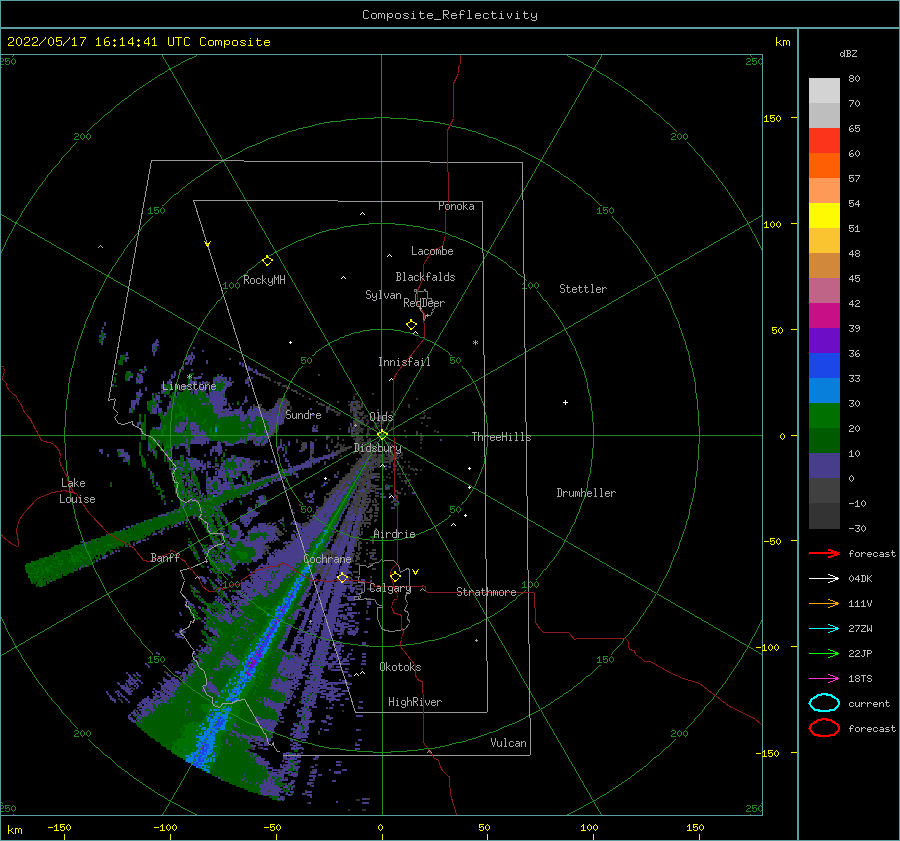The height and width of the screenshot is (841, 900).
Task: Click the dBZ legend heading
Action: pyautogui.click(x=848, y=53)
